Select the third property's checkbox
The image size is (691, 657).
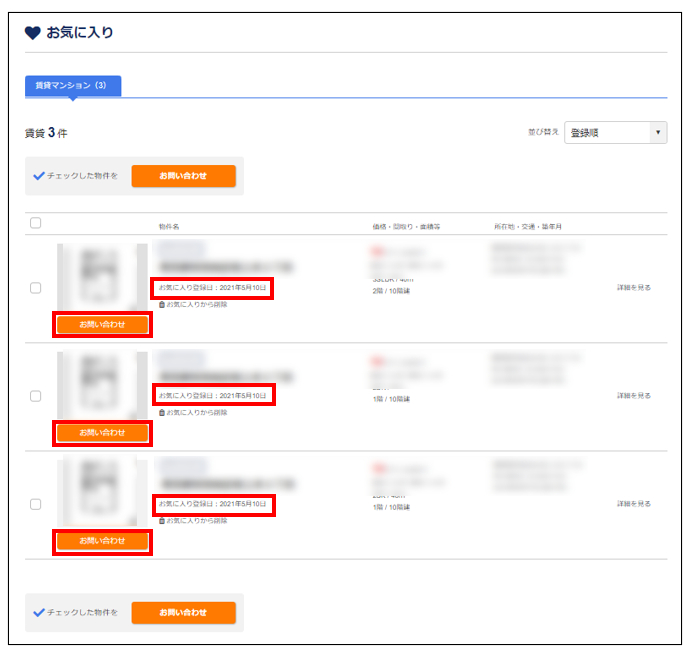(36, 504)
